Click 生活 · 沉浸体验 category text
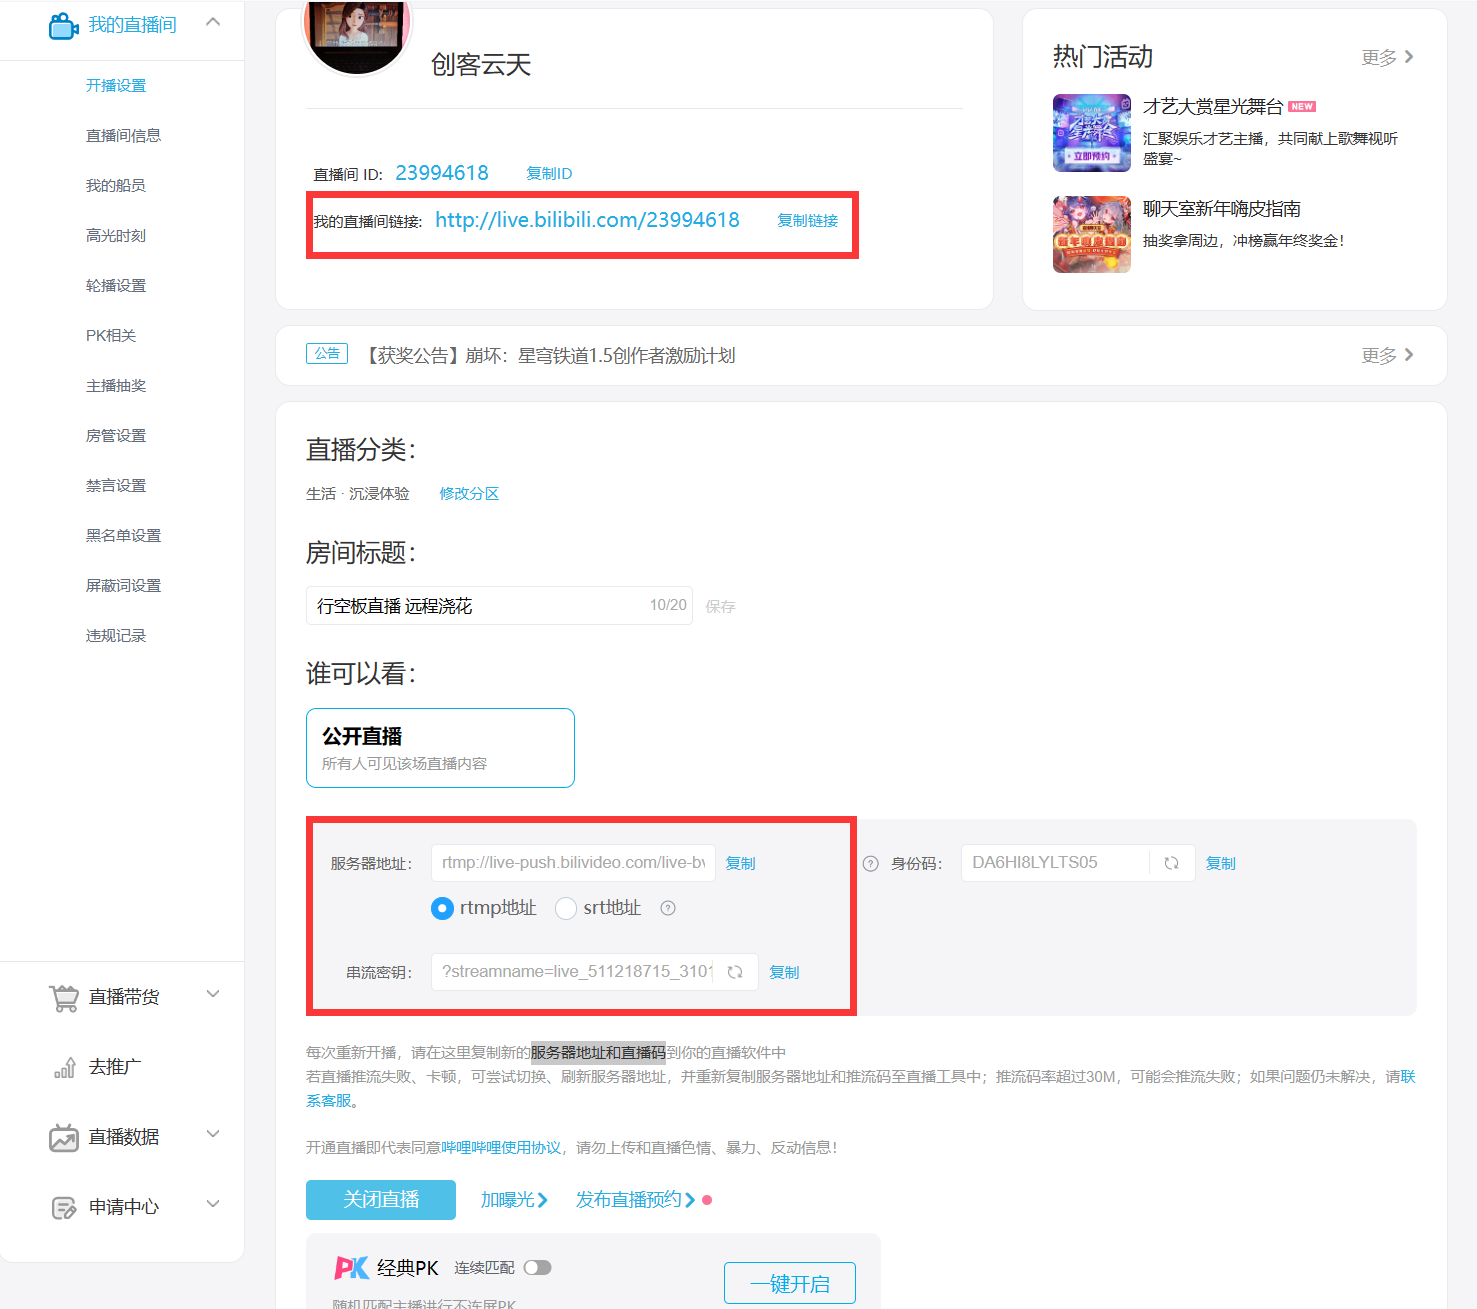The height and width of the screenshot is (1309, 1477). (358, 493)
